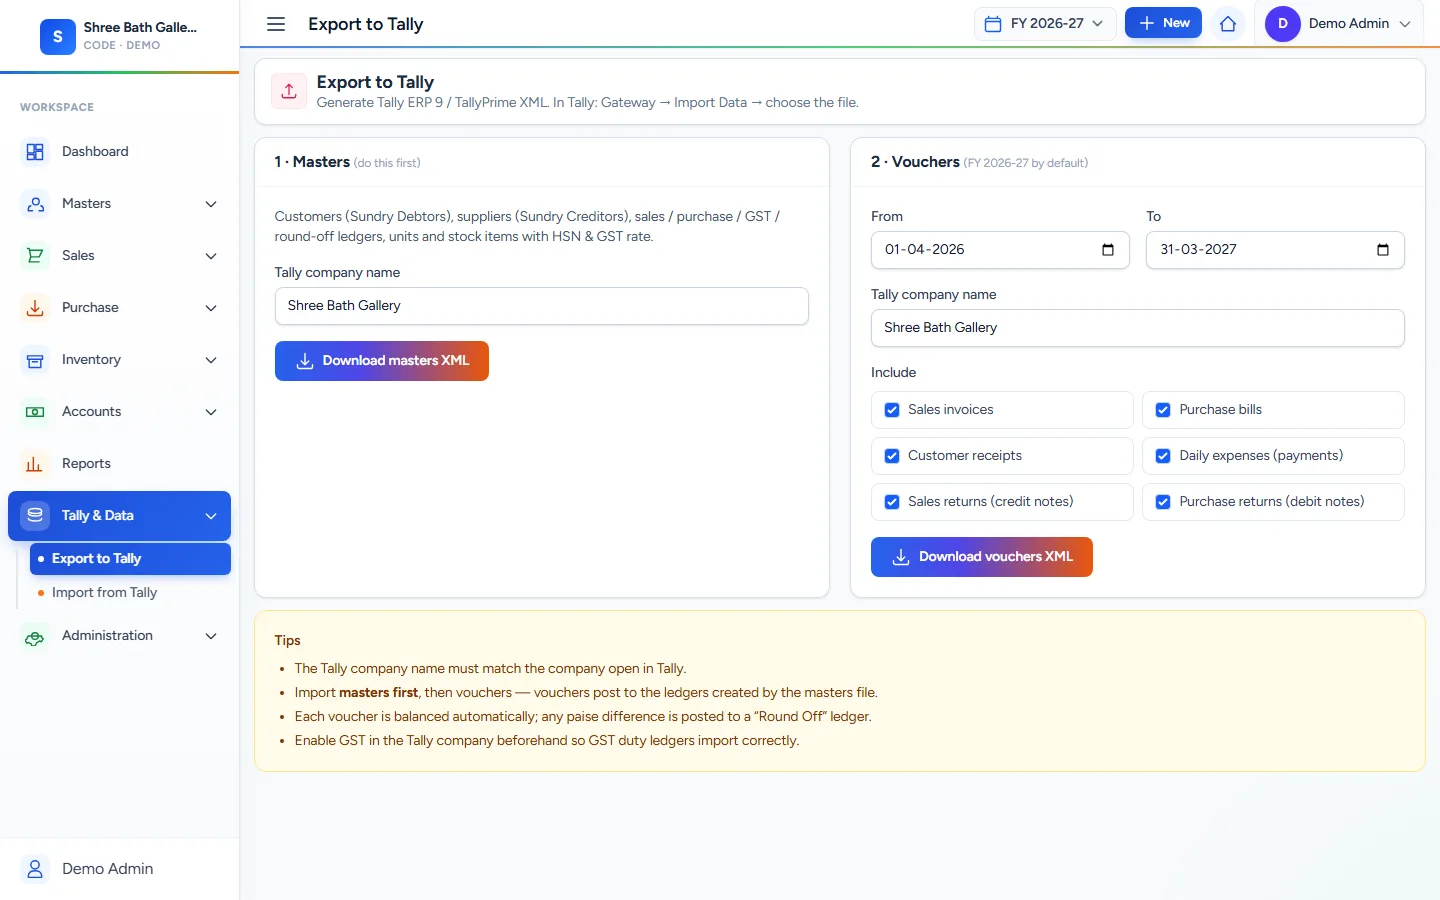This screenshot has height=900, width=1440.
Task: Uncheck Daily expenses (payments) checkbox
Action: 1163,456
